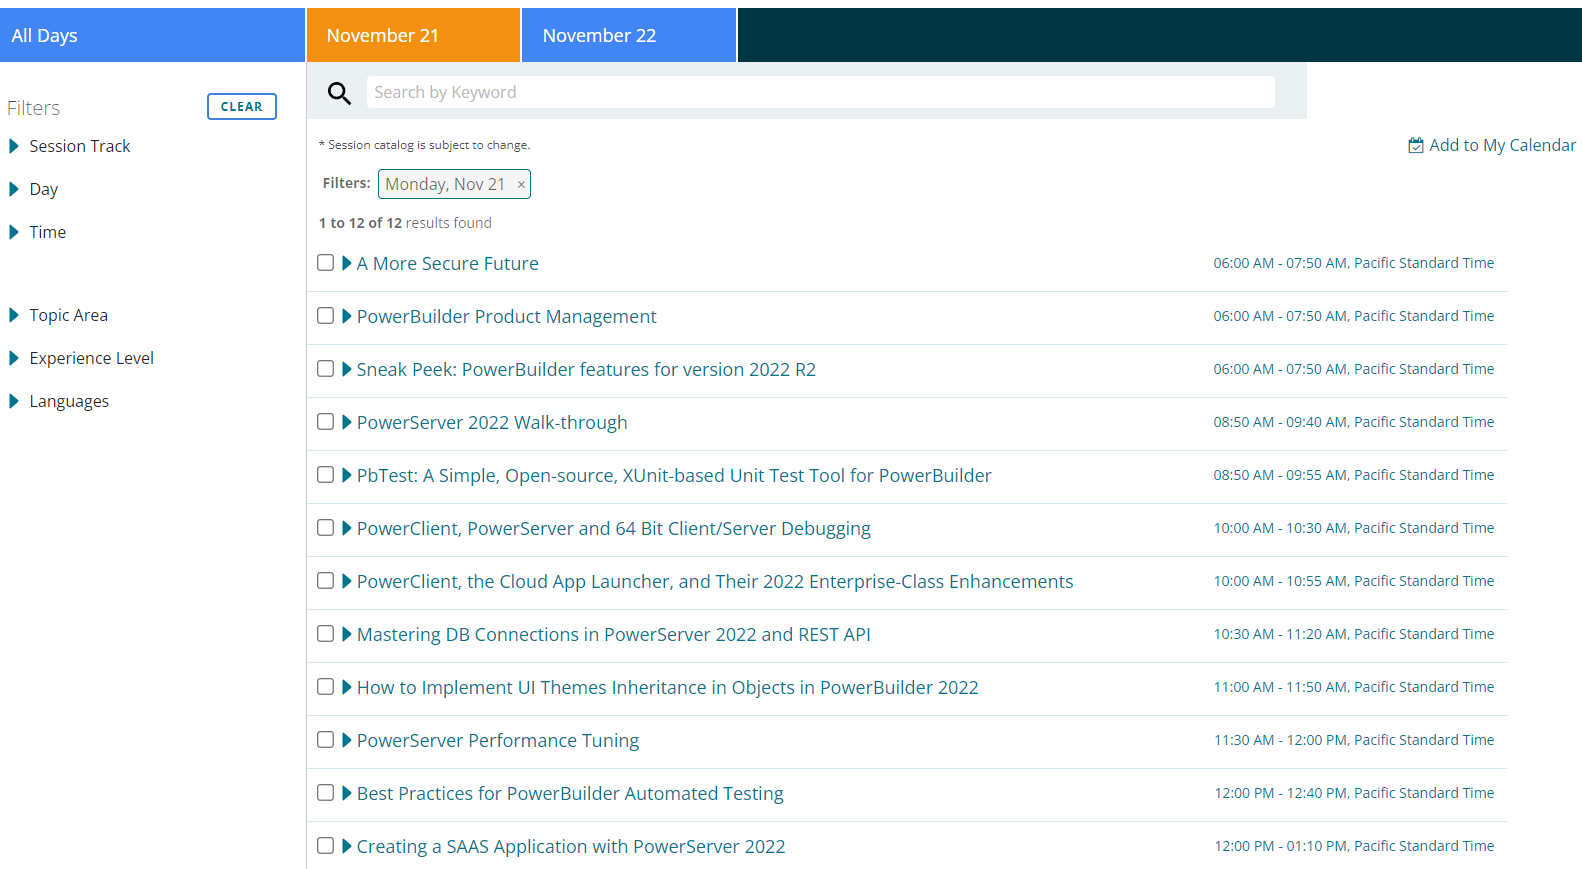This screenshot has width=1582, height=869.
Task: Tick Best Practices Automated Testing checkbox
Action: tap(325, 792)
